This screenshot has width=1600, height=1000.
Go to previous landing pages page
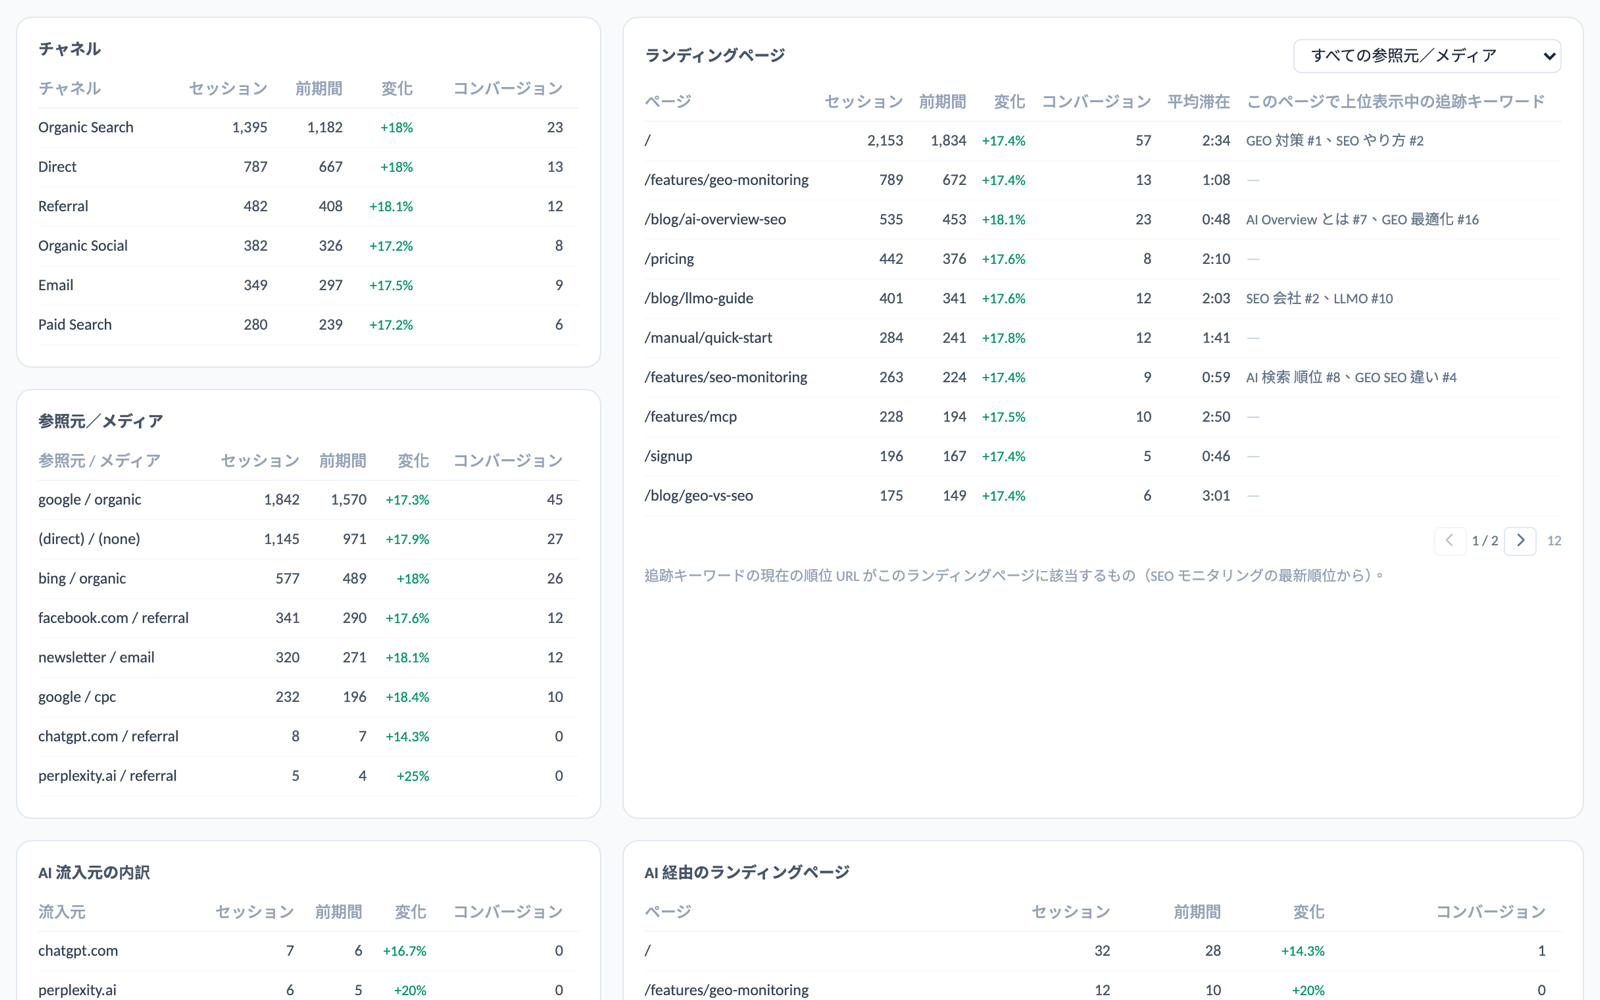pos(1449,541)
